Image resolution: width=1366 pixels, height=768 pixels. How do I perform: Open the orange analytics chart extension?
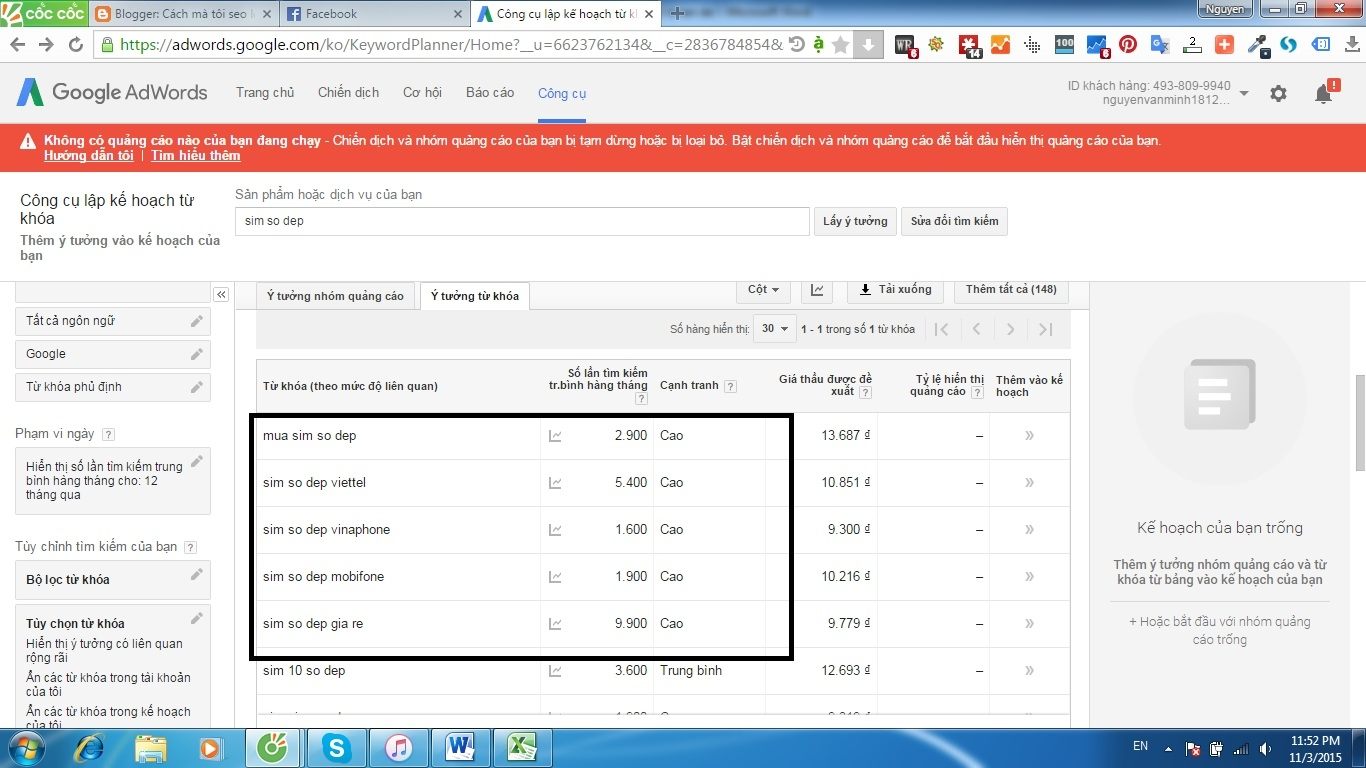point(1001,45)
